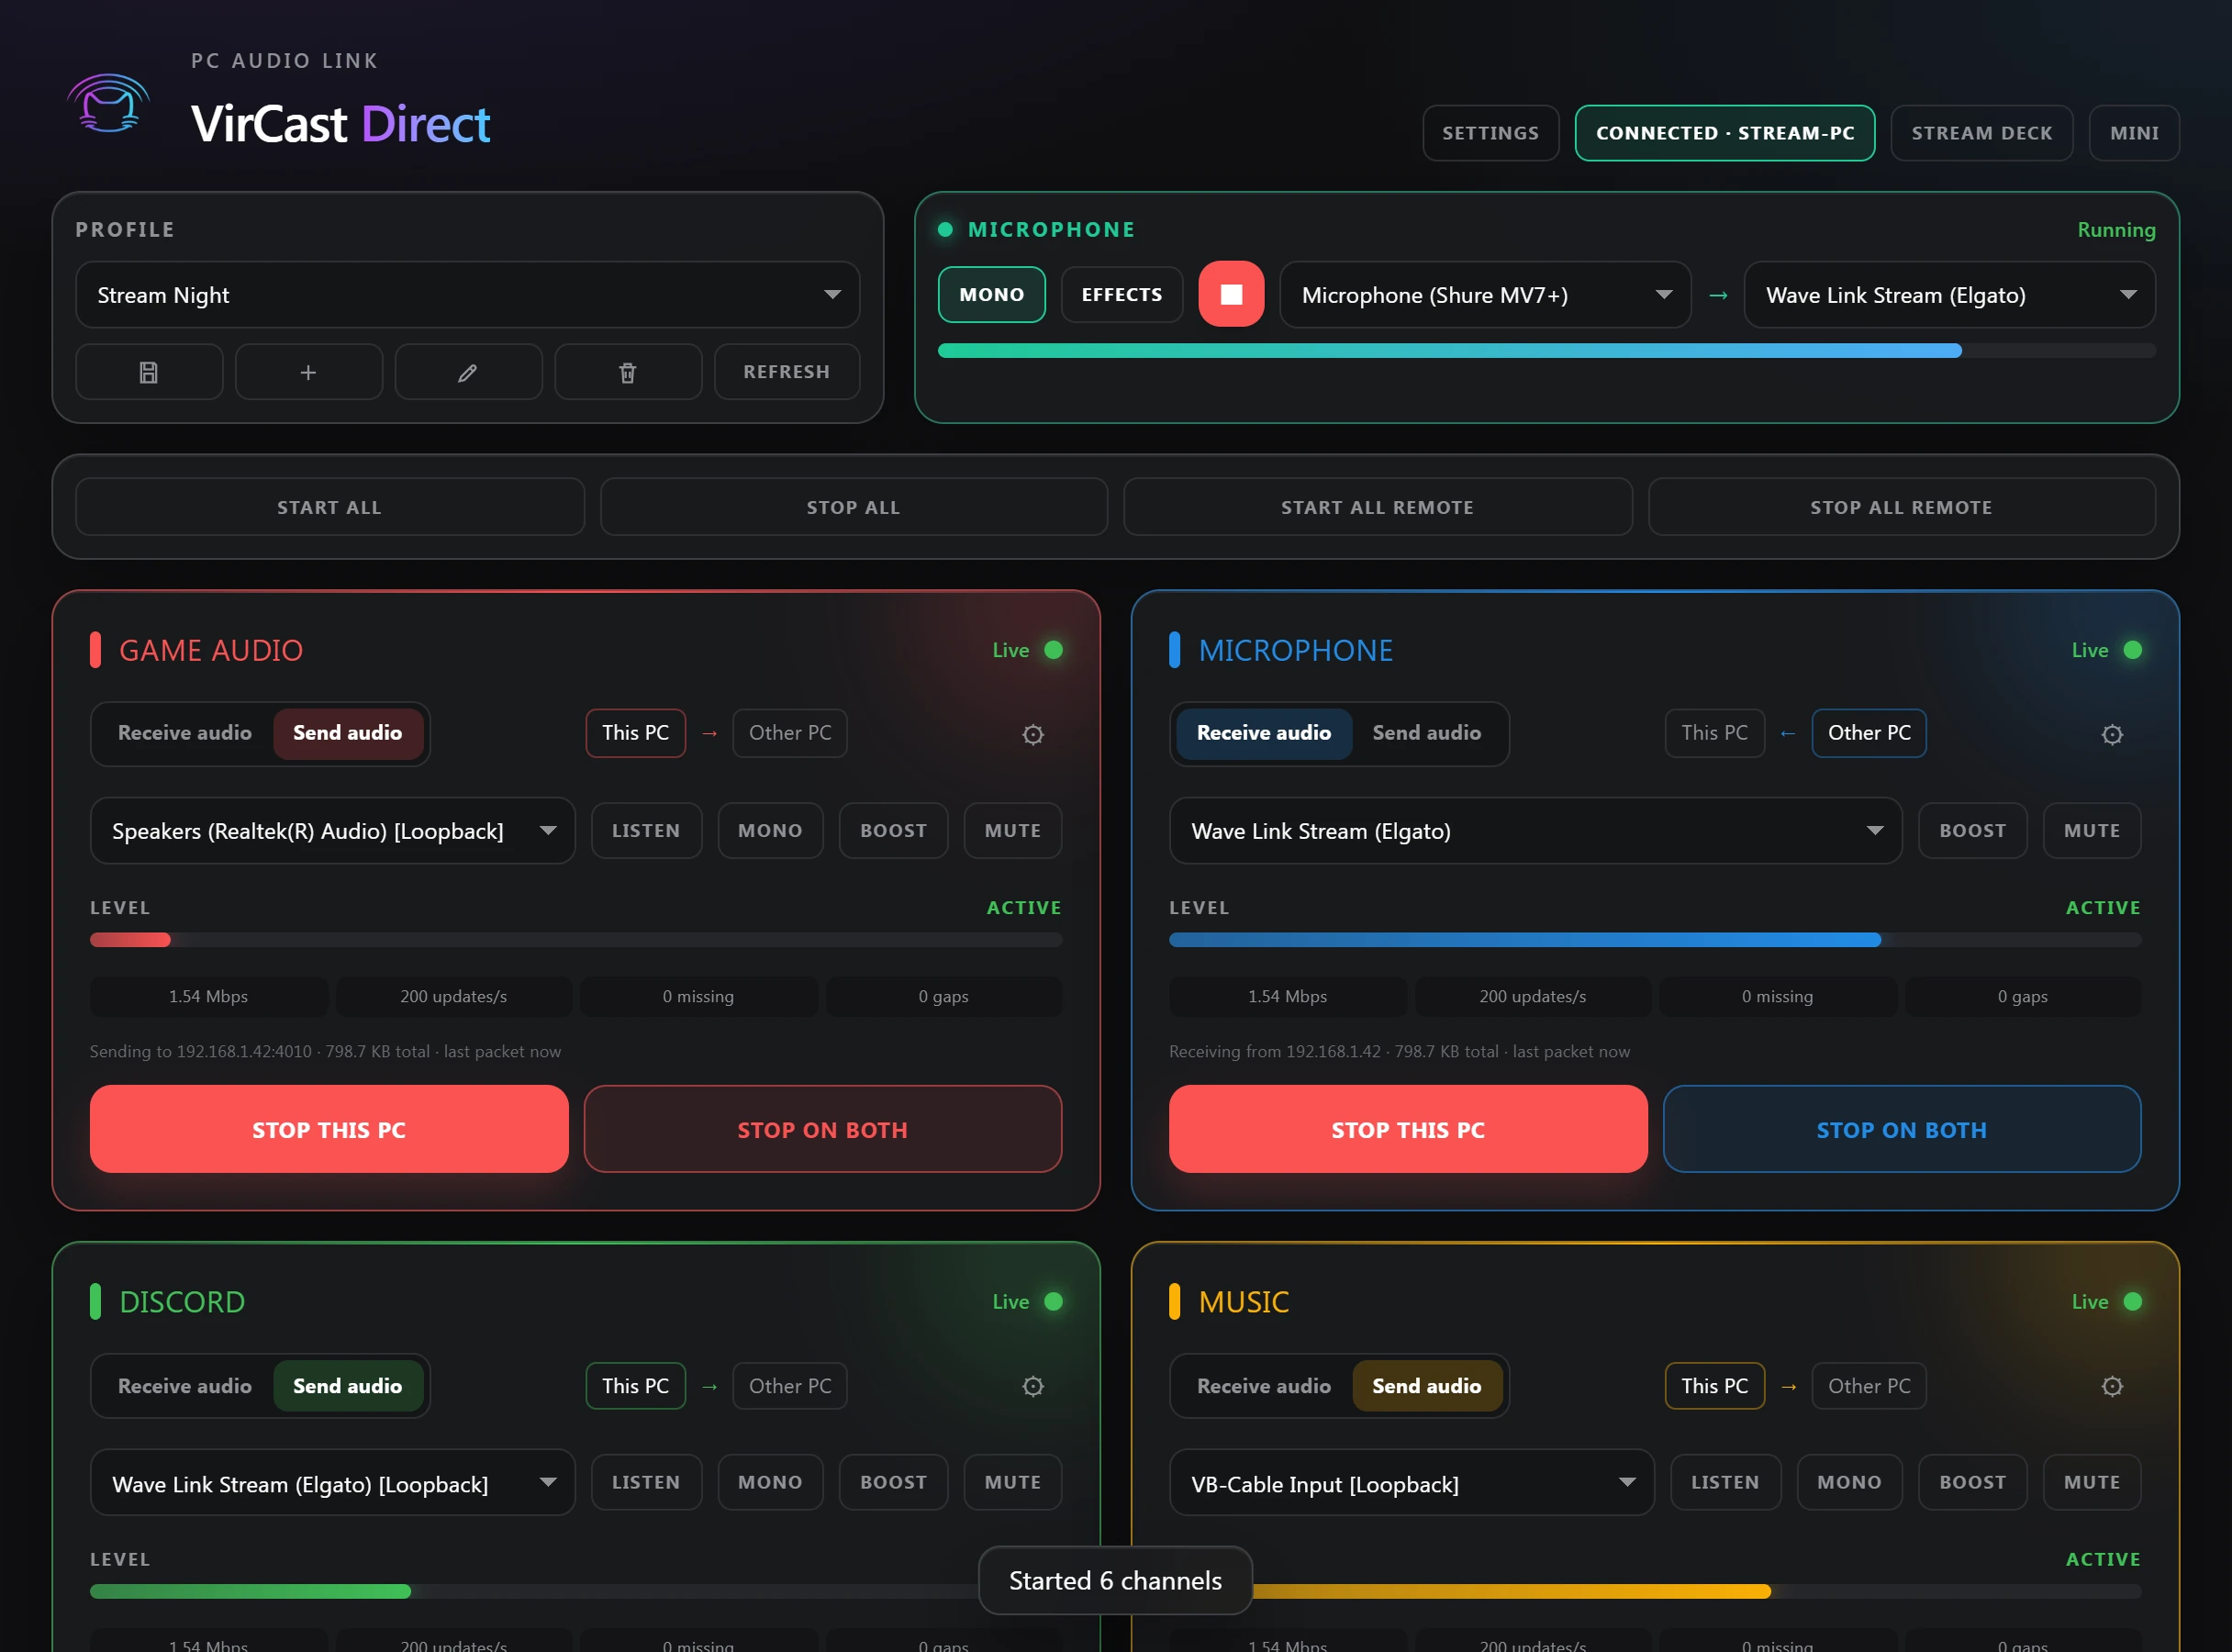Switch to MINI view
This screenshot has height=1652, width=2232.
2134,133
